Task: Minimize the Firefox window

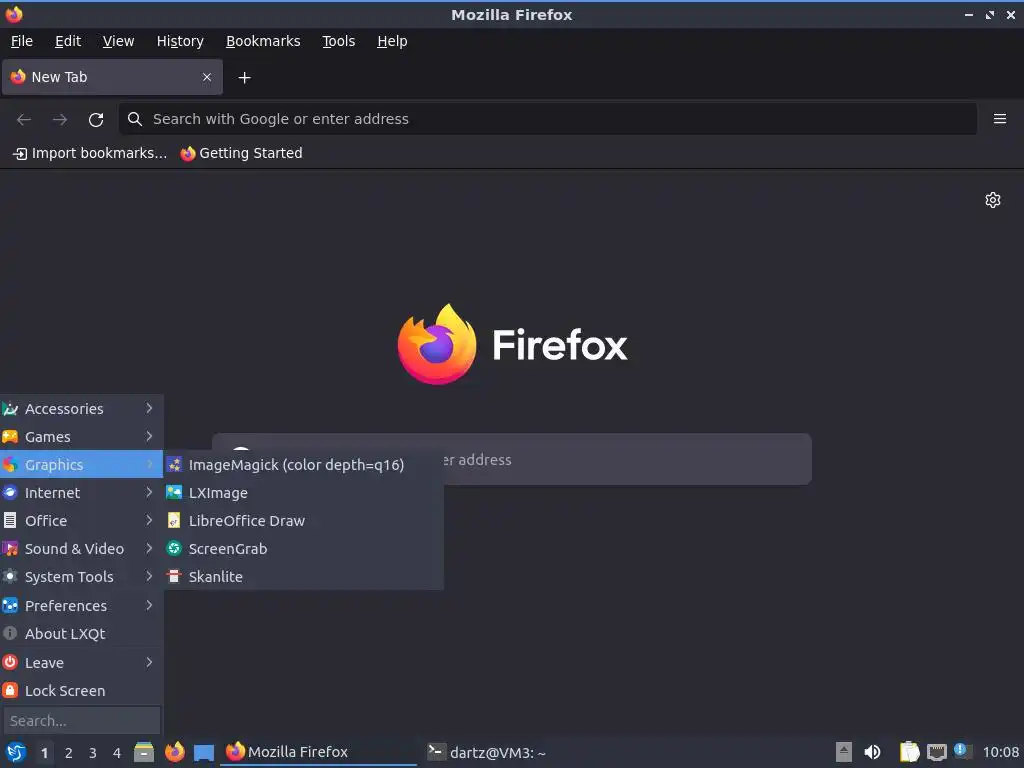Action: pyautogui.click(x=968, y=14)
